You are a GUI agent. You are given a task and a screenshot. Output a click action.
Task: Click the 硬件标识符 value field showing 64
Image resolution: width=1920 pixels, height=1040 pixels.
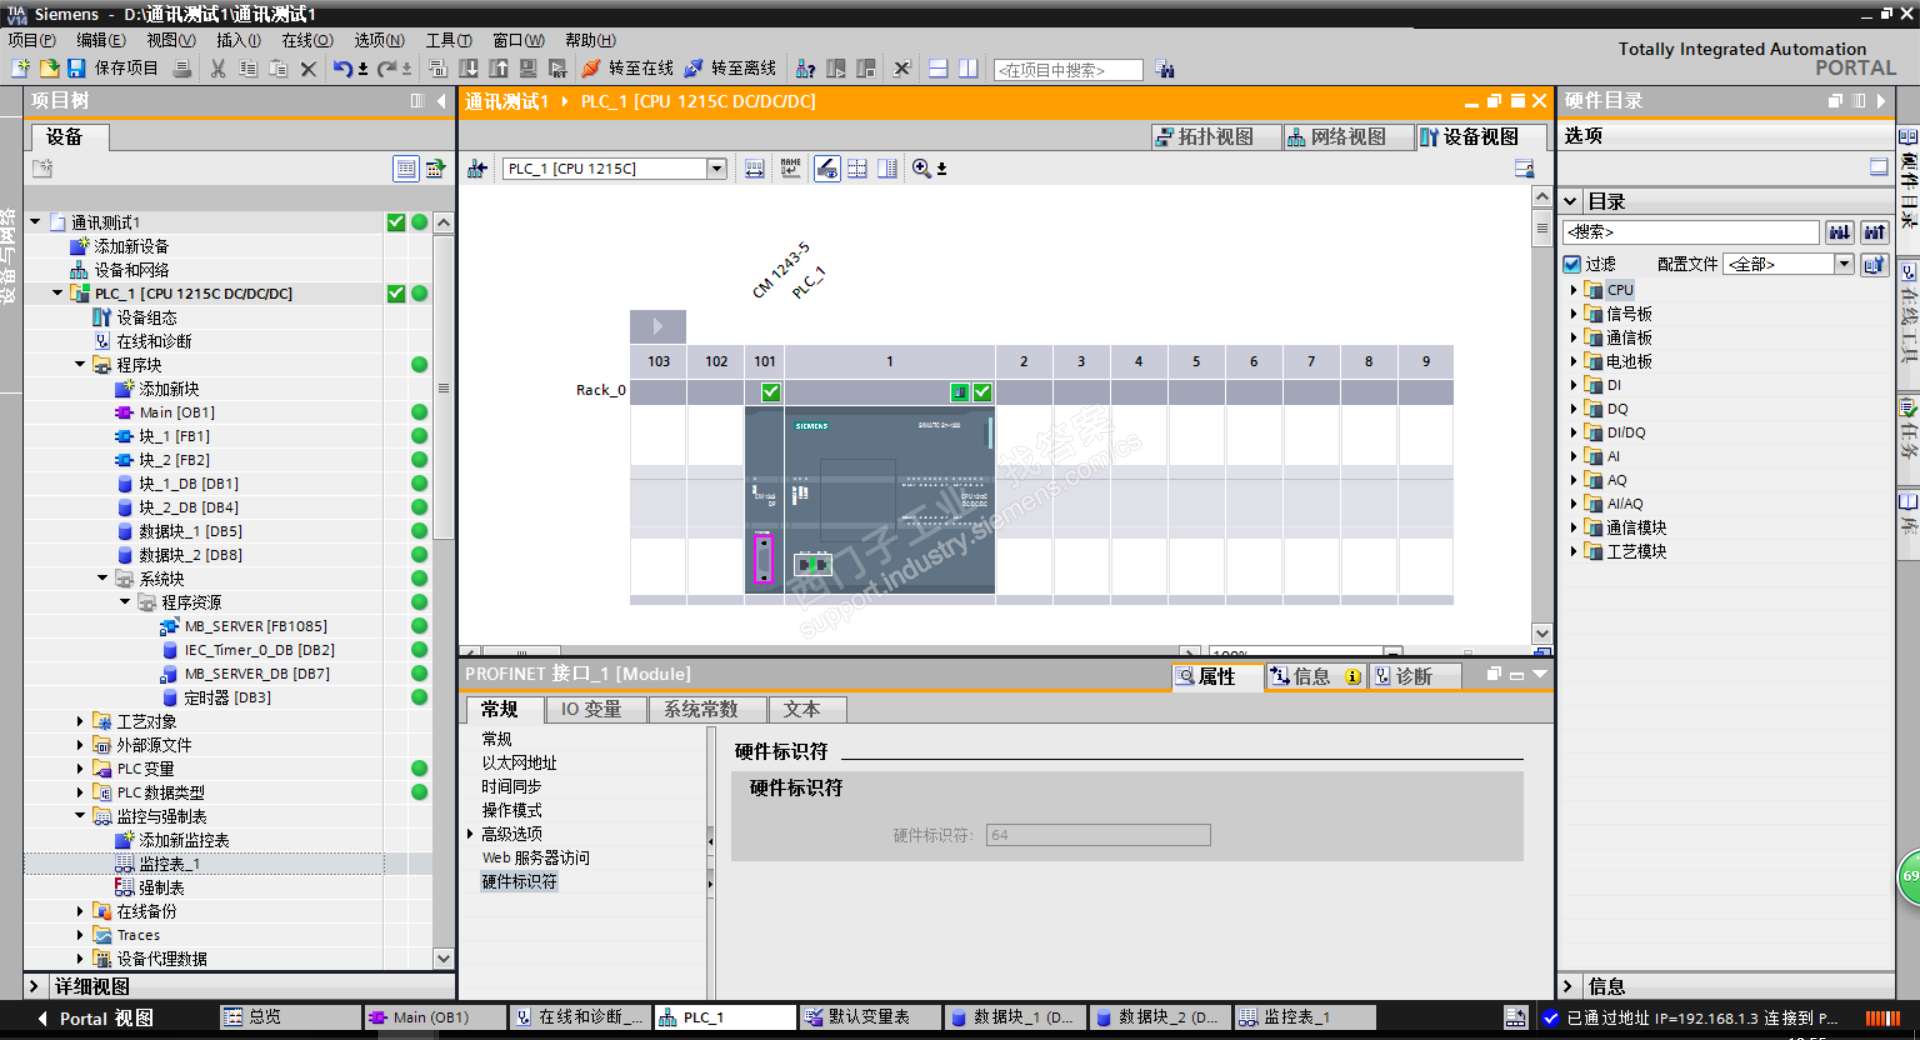[x=1098, y=835]
